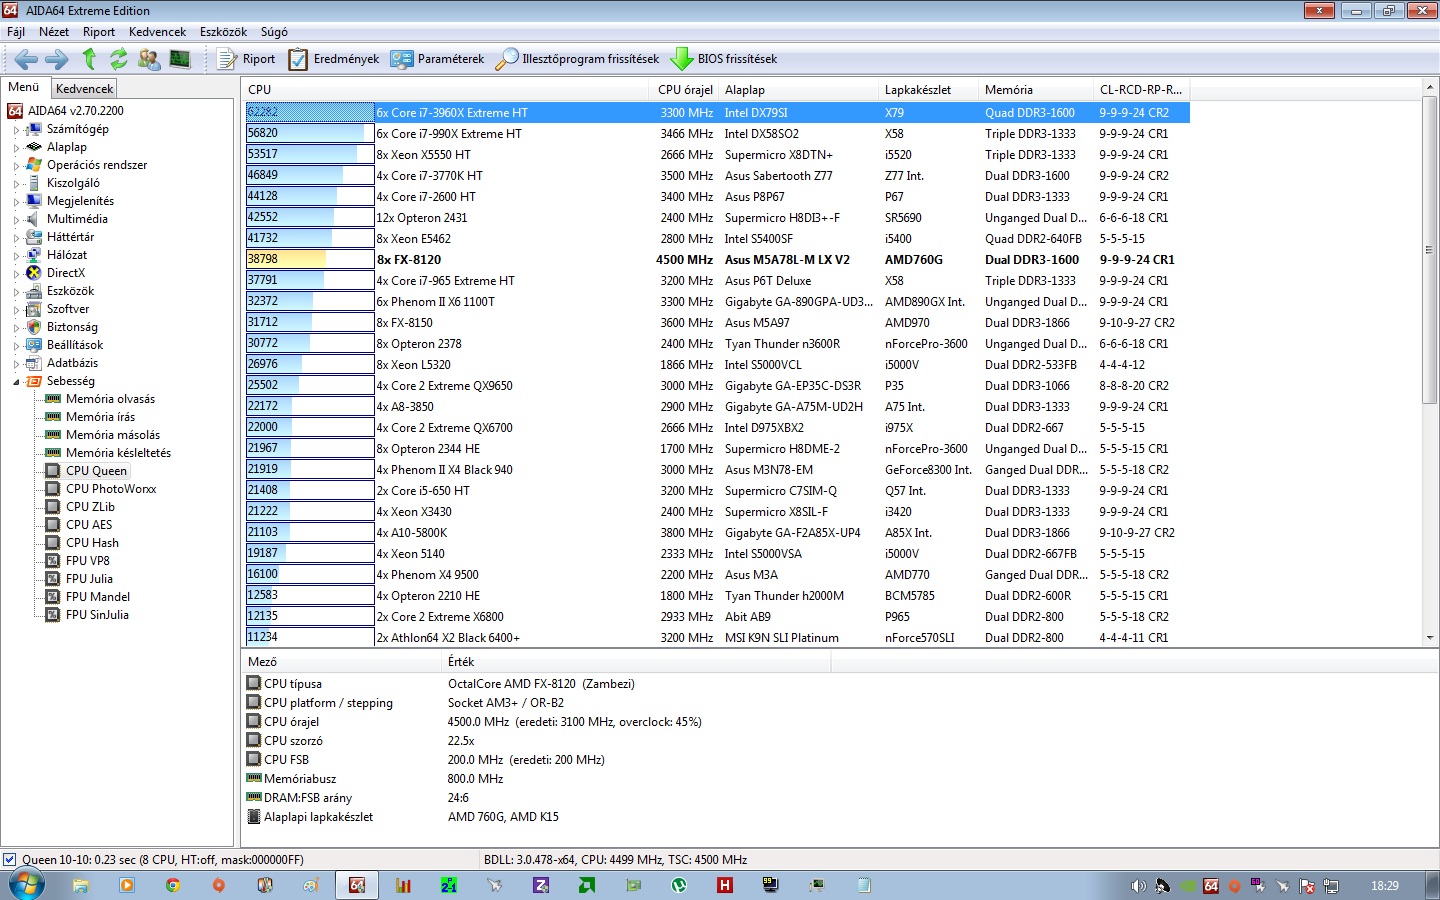Viewport: 1440px width, 900px height.
Task: Expand the Kiszolgáló tree node
Action: 16,183
